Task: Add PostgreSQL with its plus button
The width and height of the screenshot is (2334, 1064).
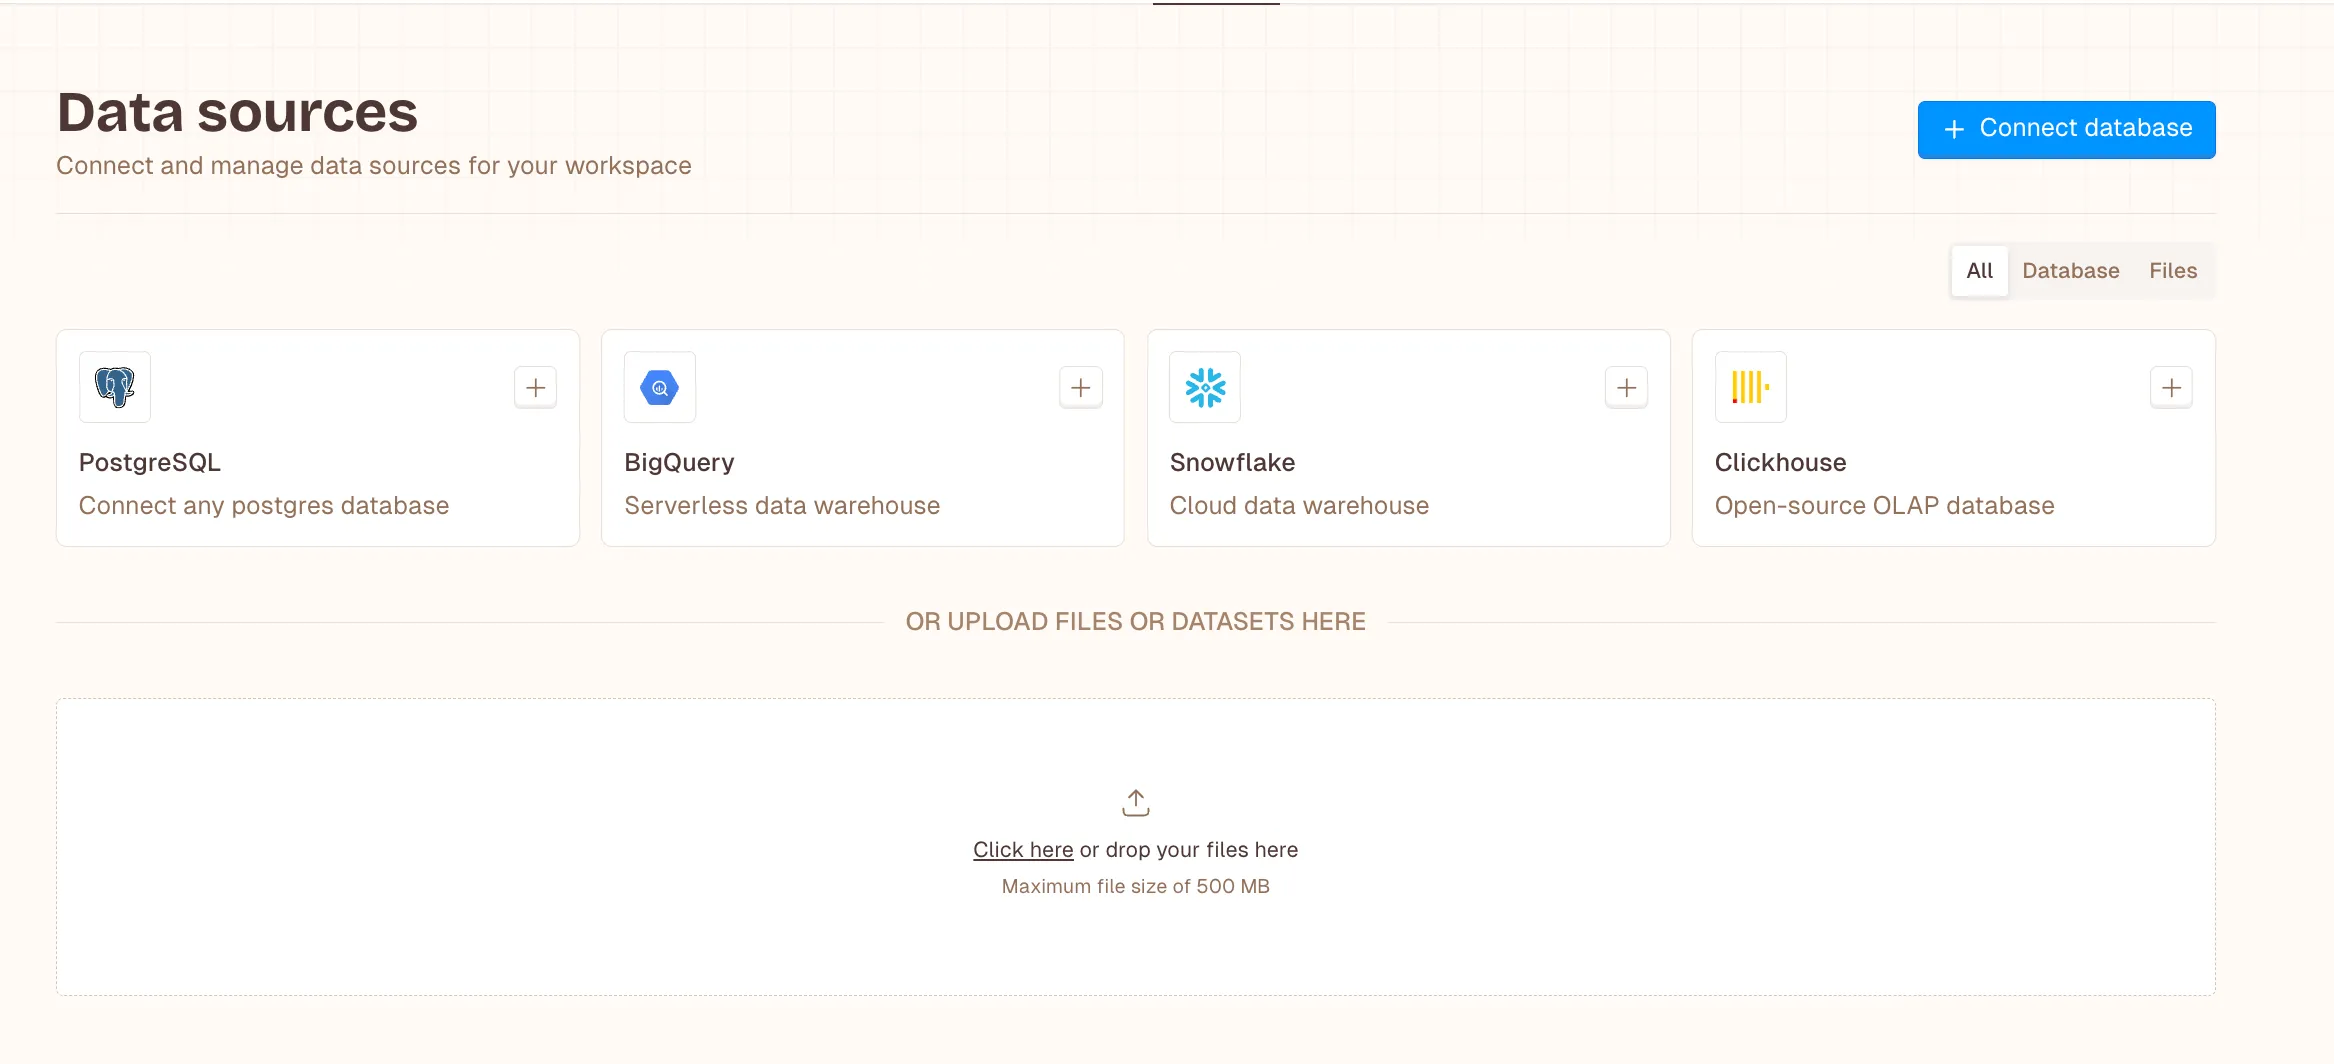Action: point(536,388)
